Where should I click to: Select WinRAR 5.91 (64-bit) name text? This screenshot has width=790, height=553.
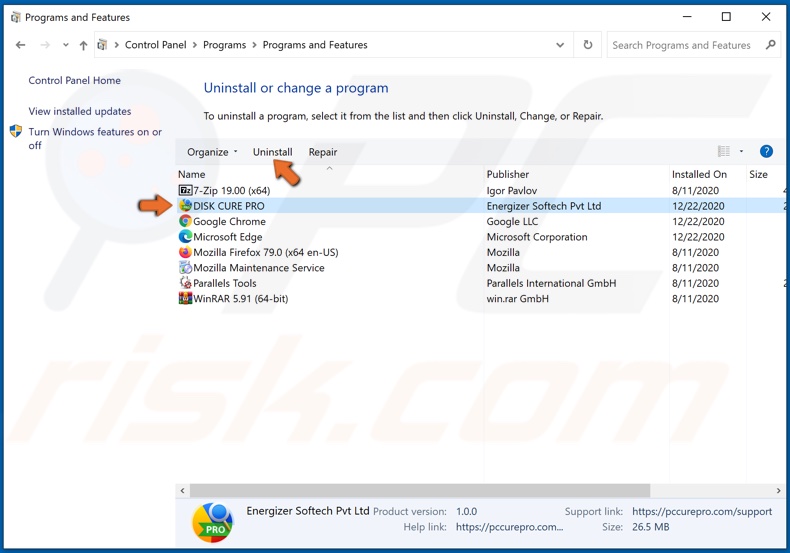click(x=241, y=299)
